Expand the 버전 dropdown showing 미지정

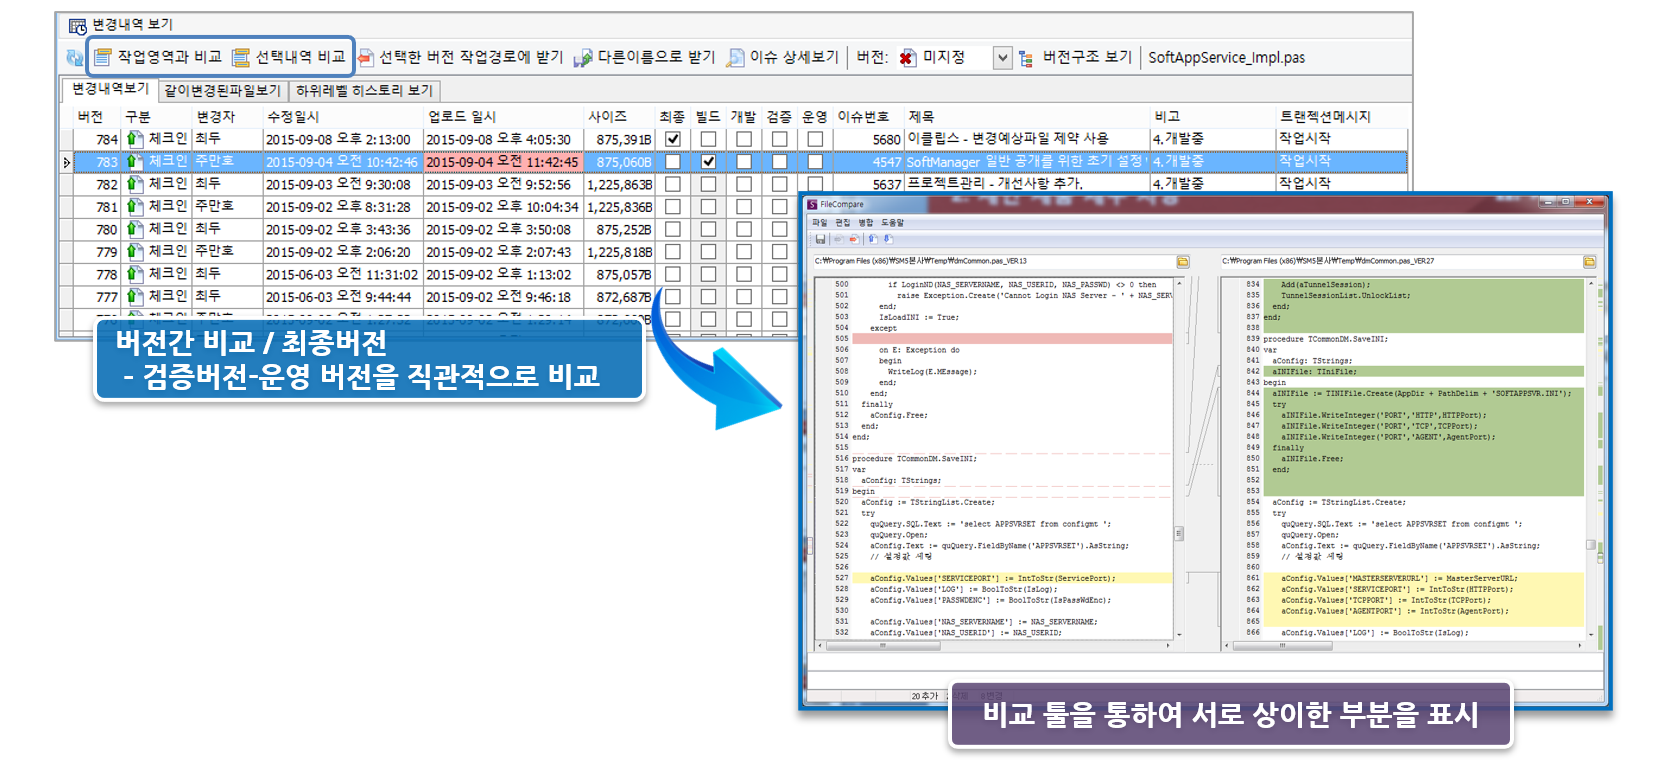[1002, 58]
